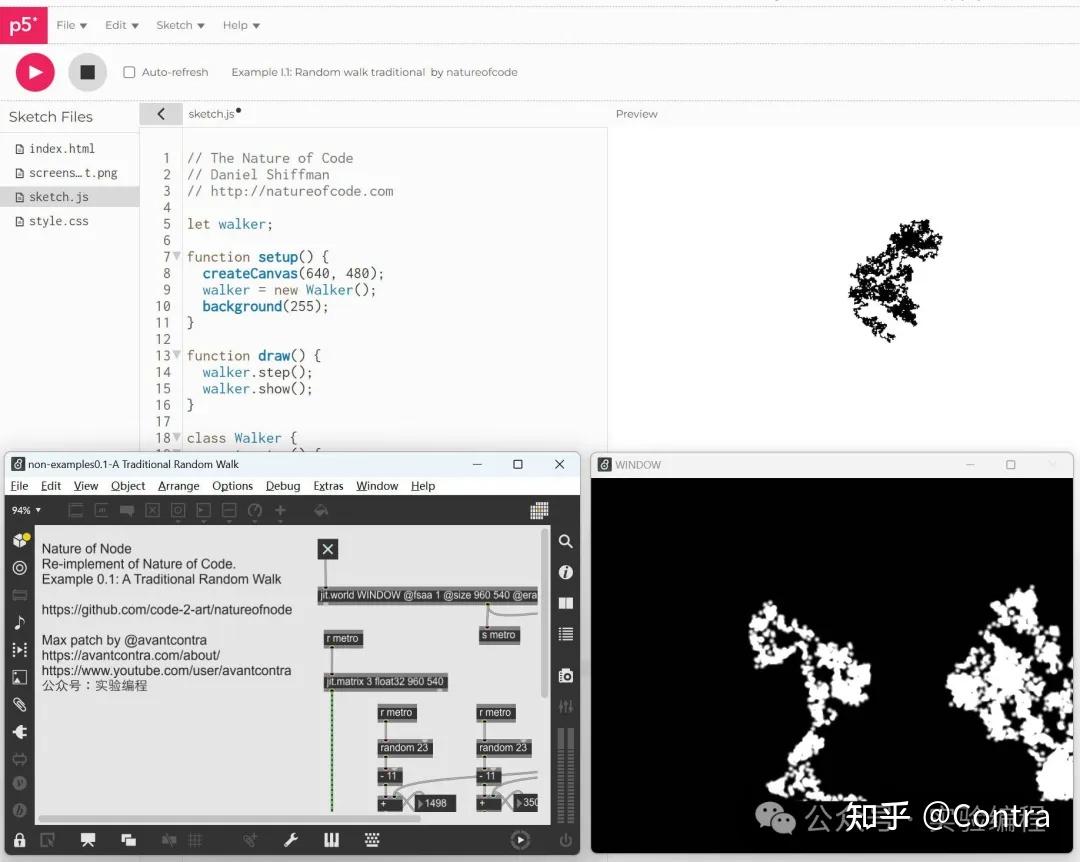Run the sketch with the play button
Image resolution: width=1080 pixels, height=862 pixels.
(x=33, y=72)
